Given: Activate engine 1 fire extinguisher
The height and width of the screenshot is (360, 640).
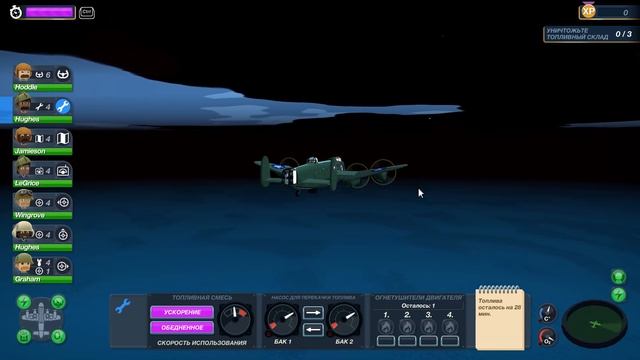Looking at the screenshot, I should point(386,327).
